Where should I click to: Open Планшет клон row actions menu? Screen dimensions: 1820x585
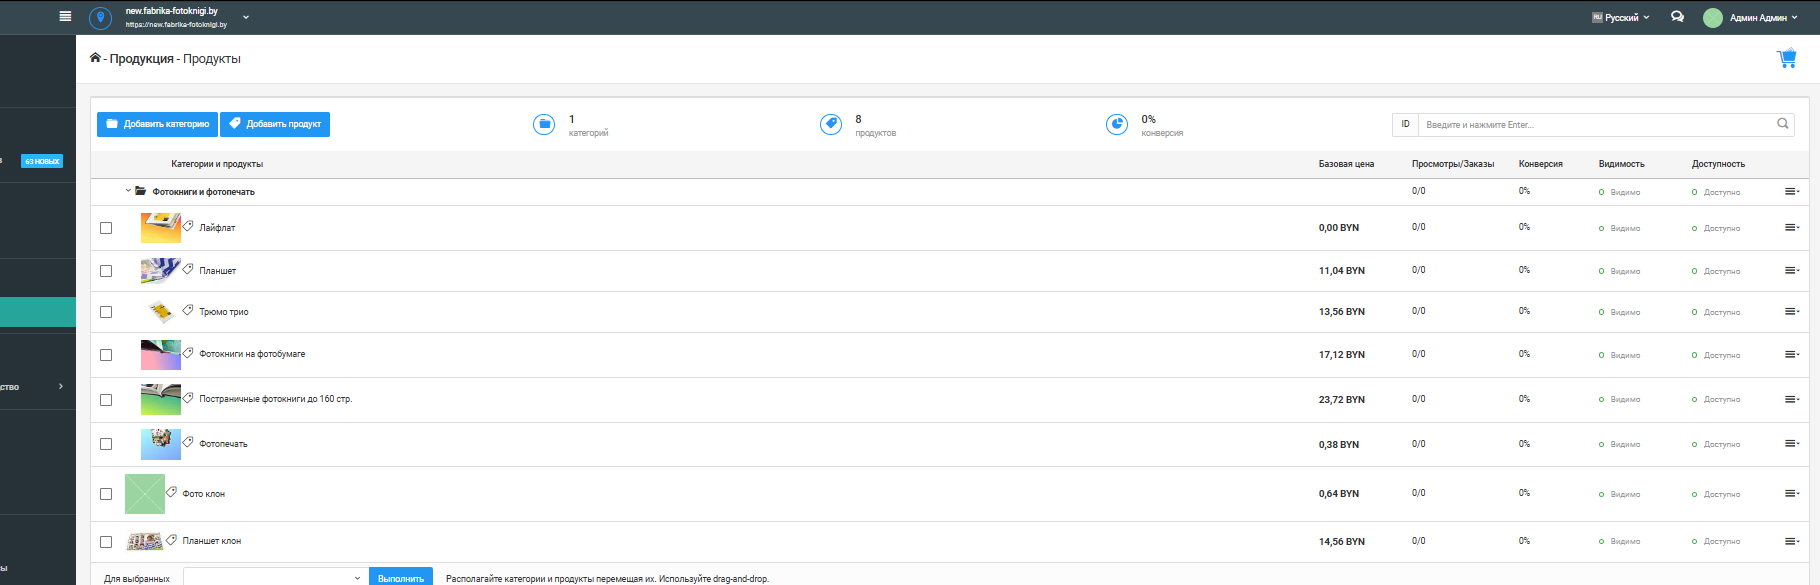point(1791,541)
